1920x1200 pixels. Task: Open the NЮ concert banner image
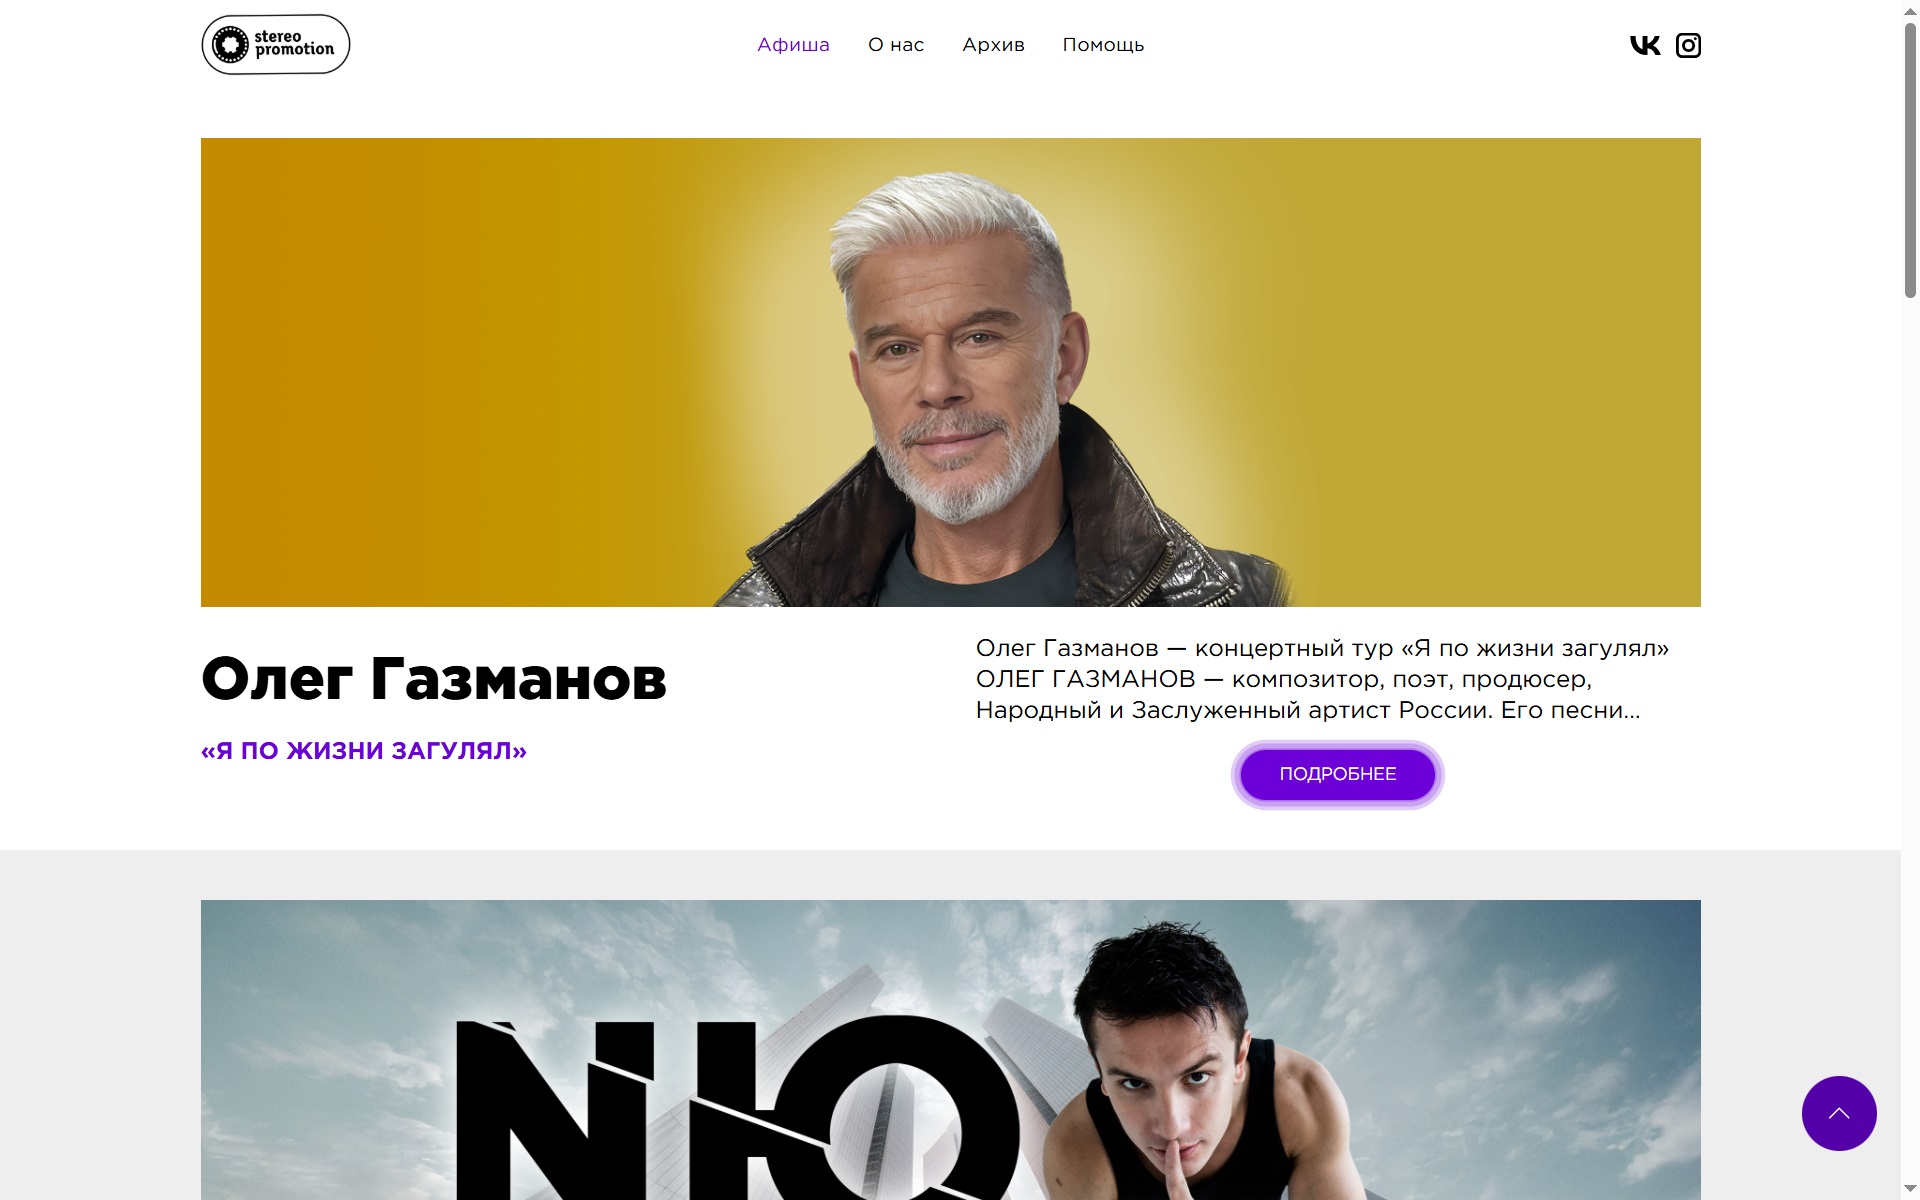tap(950, 1050)
